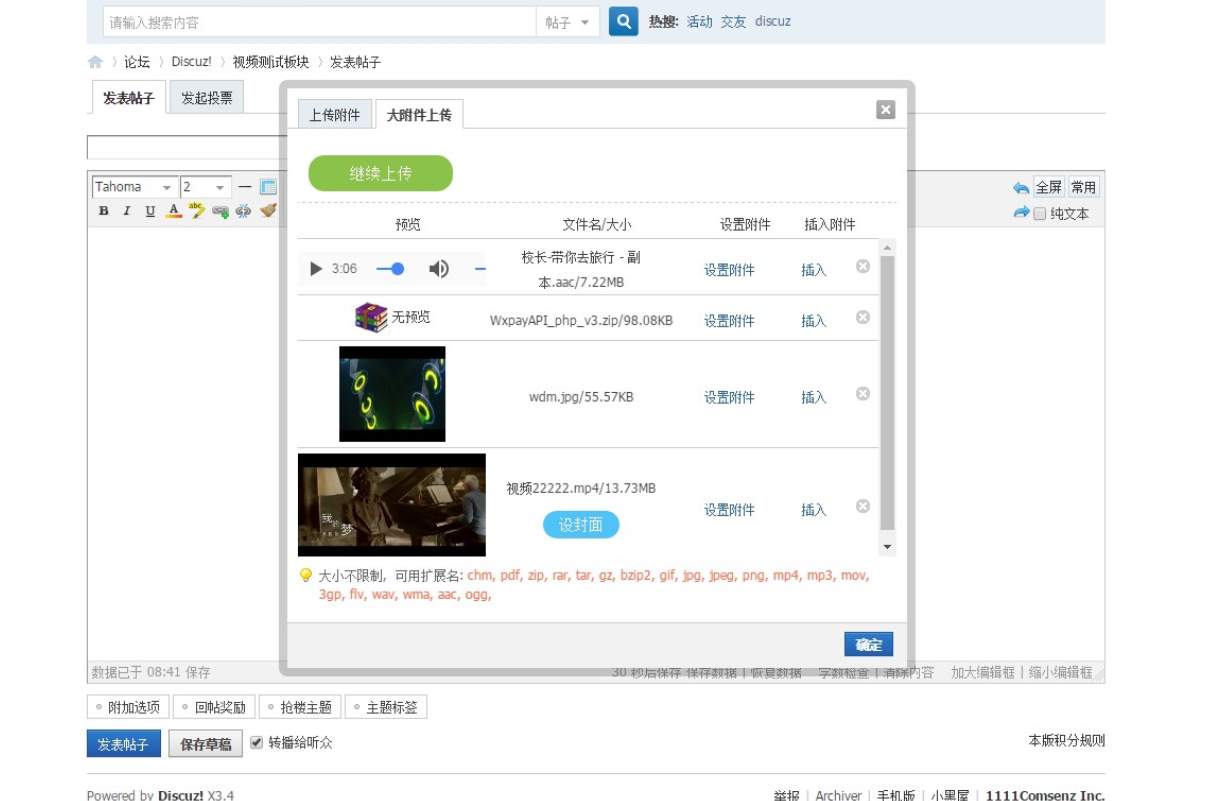Image resolution: width=1215 pixels, height=801 pixels.
Task: Confirm the dialog with 确定
Action: point(868,645)
